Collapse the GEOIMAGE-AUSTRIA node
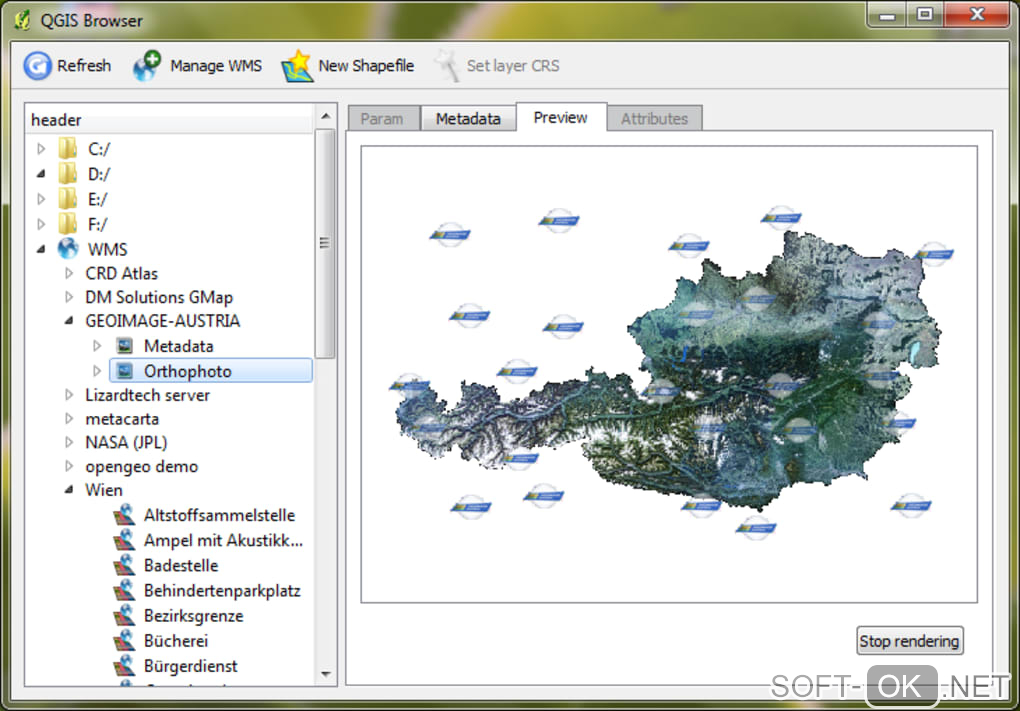 pyautogui.click(x=69, y=321)
